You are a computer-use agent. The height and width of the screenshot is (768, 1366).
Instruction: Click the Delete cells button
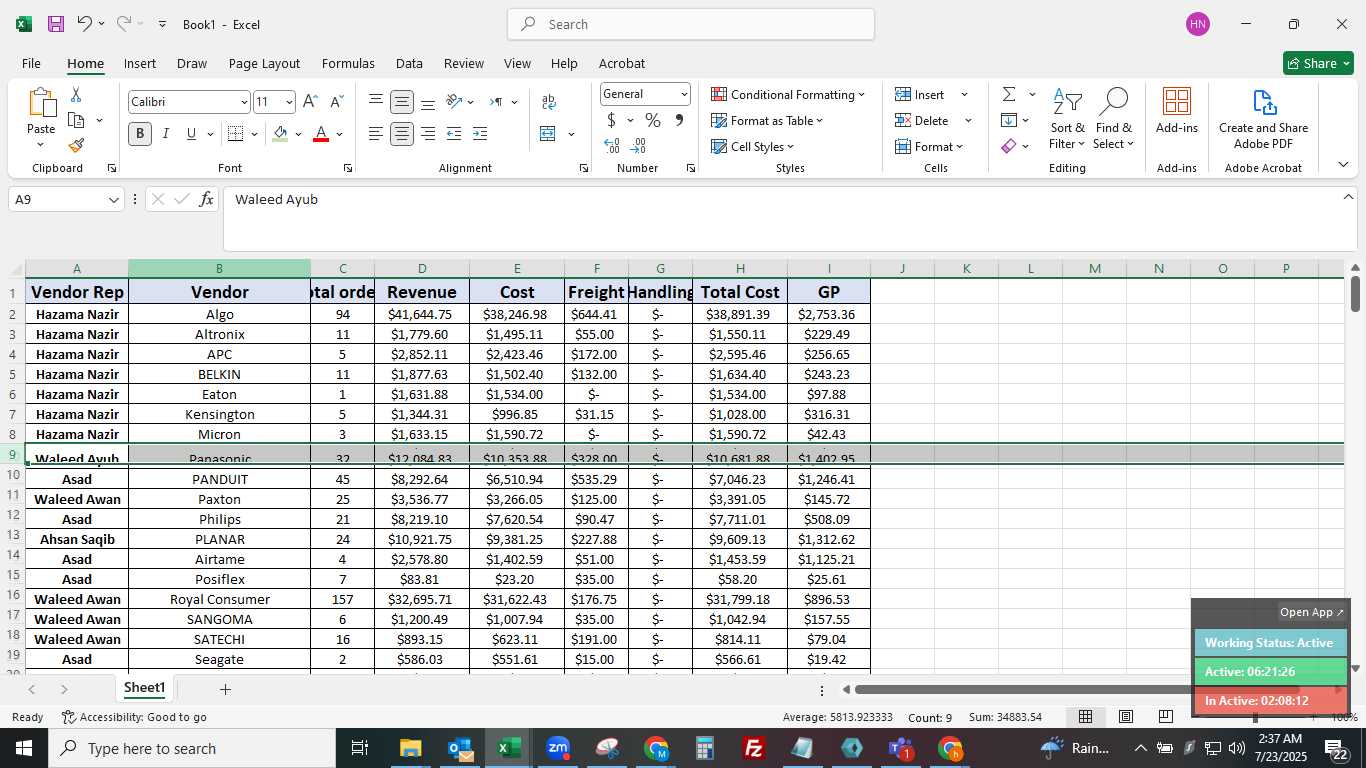(x=923, y=120)
